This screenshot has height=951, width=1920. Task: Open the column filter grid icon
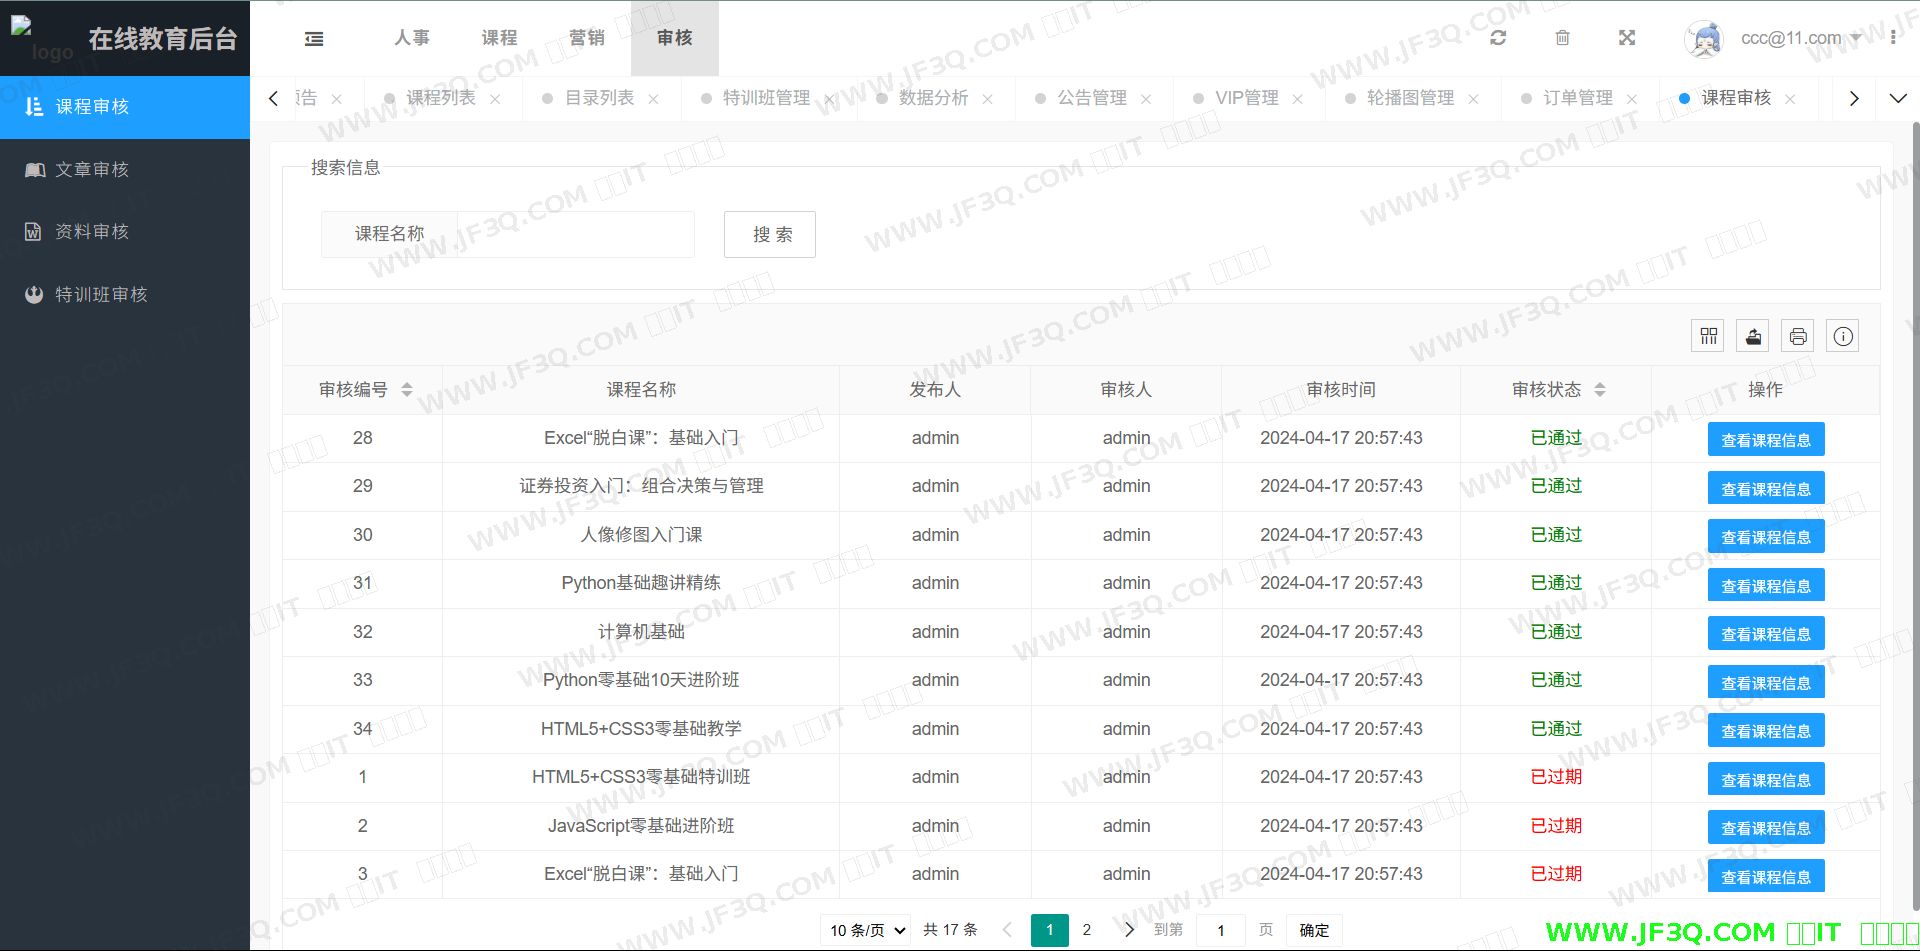[1708, 336]
